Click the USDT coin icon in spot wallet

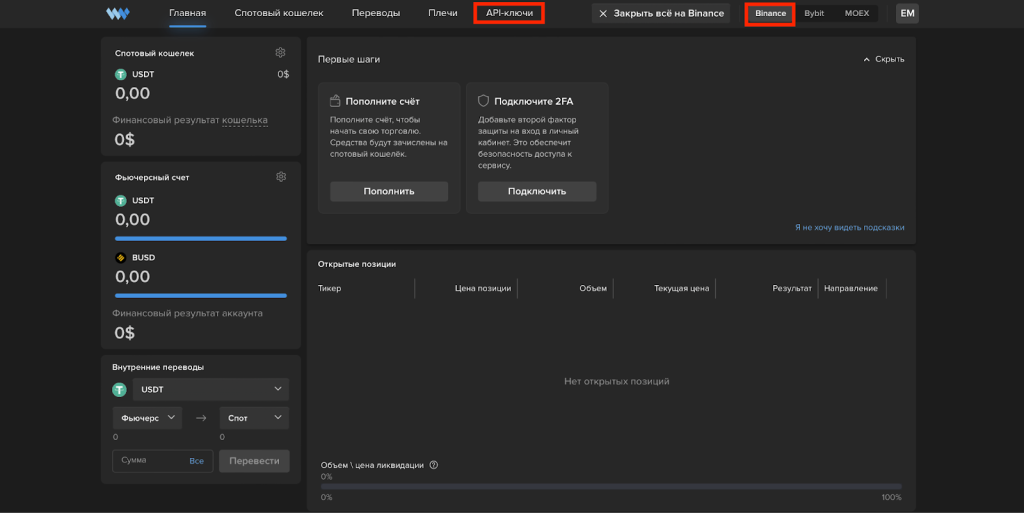click(121, 74)
